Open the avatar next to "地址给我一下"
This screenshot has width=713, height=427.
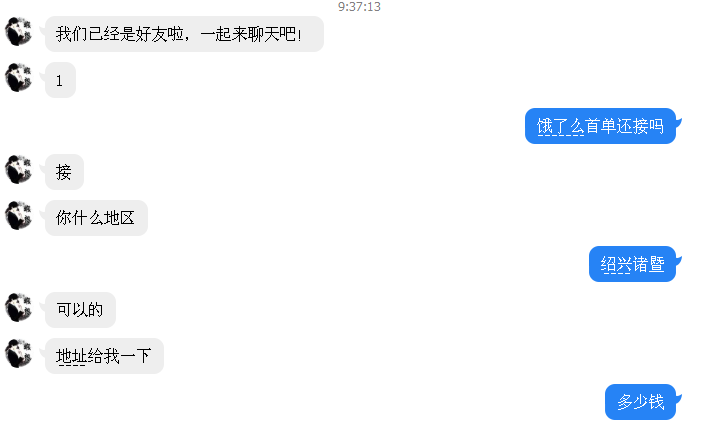pyautogui.click(x=19, y=353)
